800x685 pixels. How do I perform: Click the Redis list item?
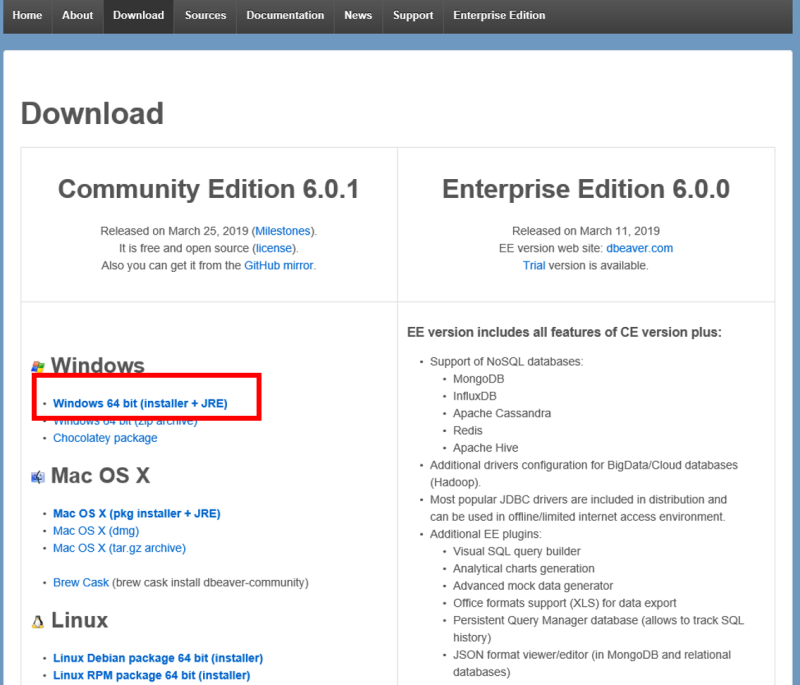(467, 431)
